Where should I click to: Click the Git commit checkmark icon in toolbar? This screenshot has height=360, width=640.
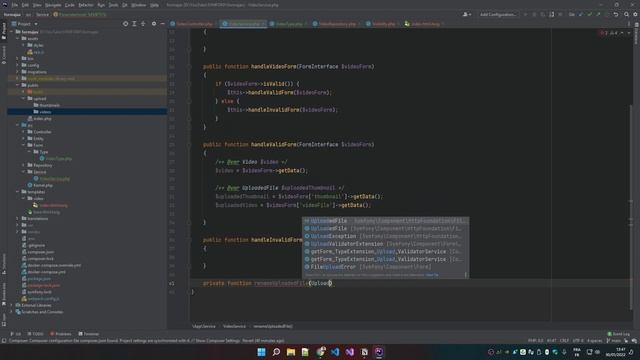tap(589, 14)
